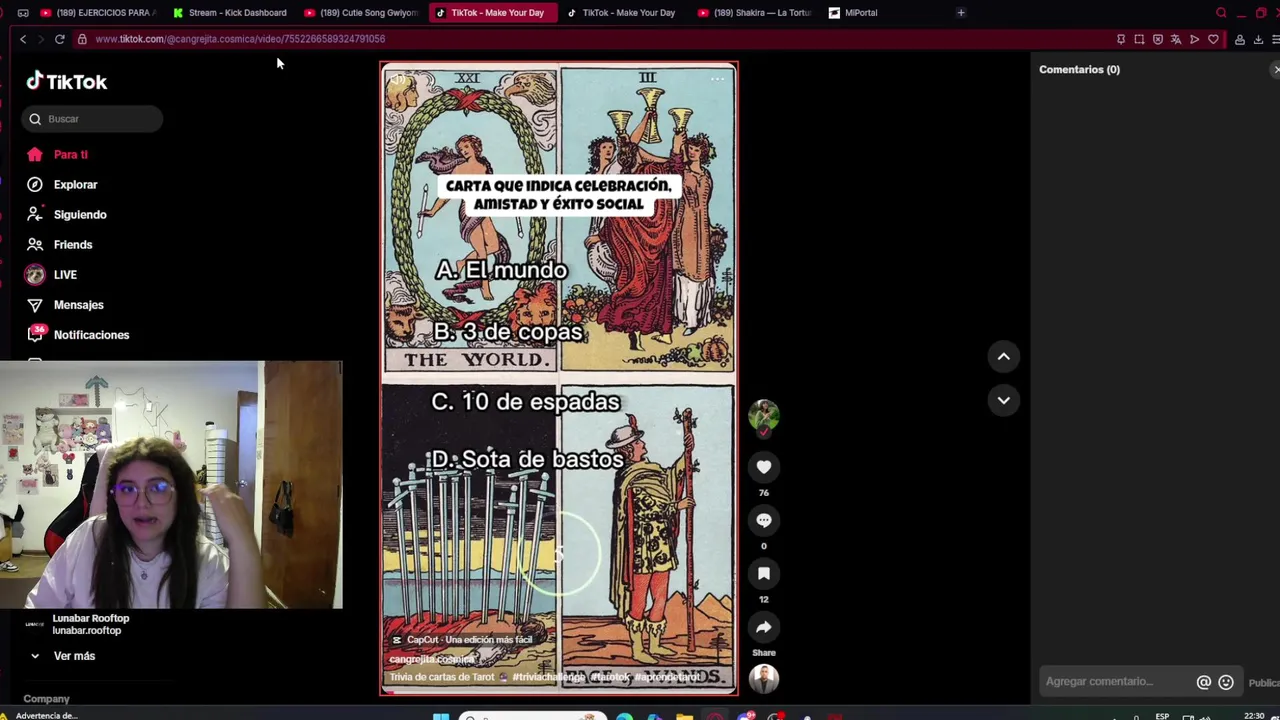Click the player flow icon in address bar

coord(1194,39)
